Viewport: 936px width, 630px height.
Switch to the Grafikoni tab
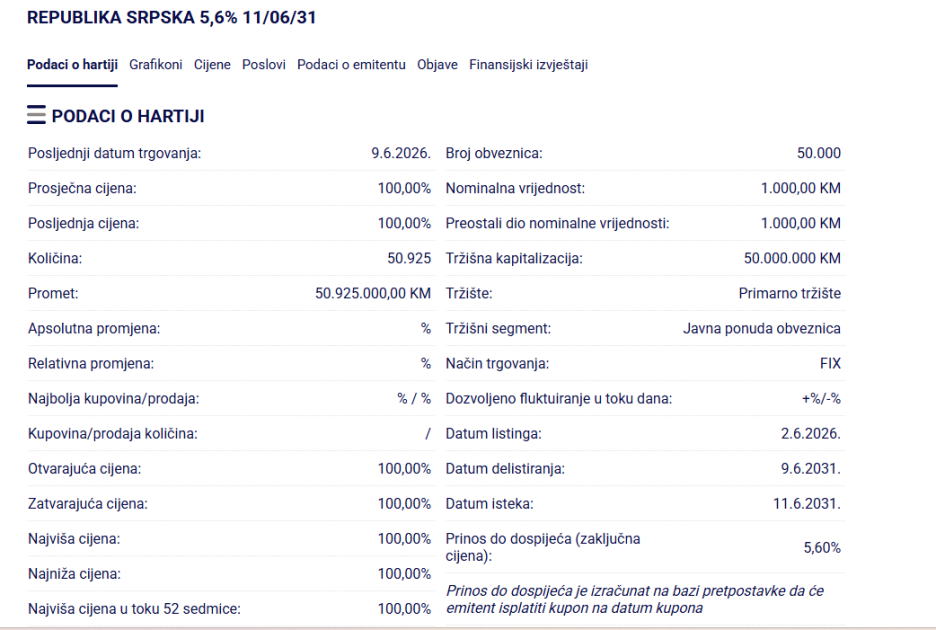pos(156,64)
